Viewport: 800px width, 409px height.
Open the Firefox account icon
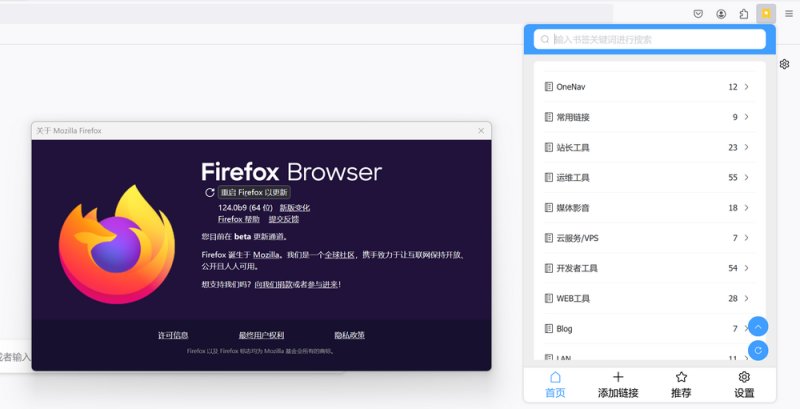[721, 14]
